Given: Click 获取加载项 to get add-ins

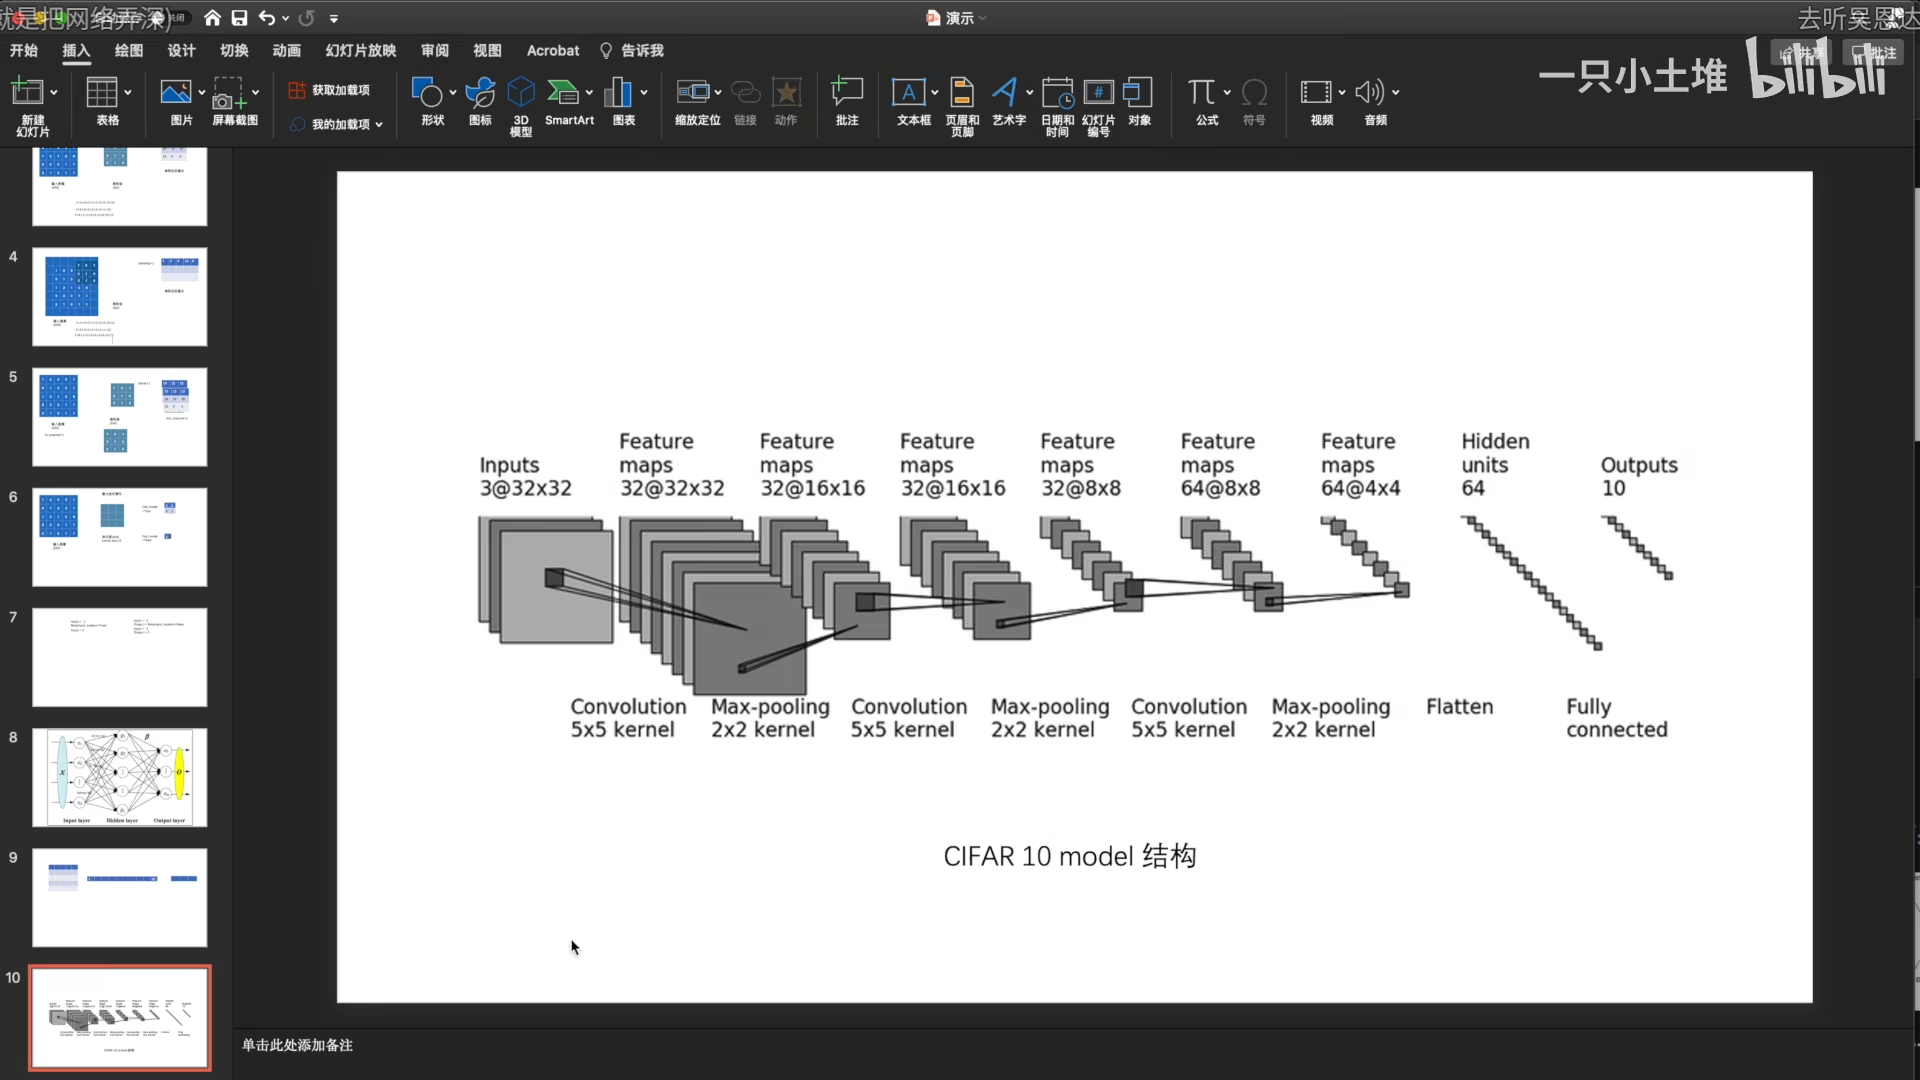Looking at the screenshot, I should (x=330, y=89).
